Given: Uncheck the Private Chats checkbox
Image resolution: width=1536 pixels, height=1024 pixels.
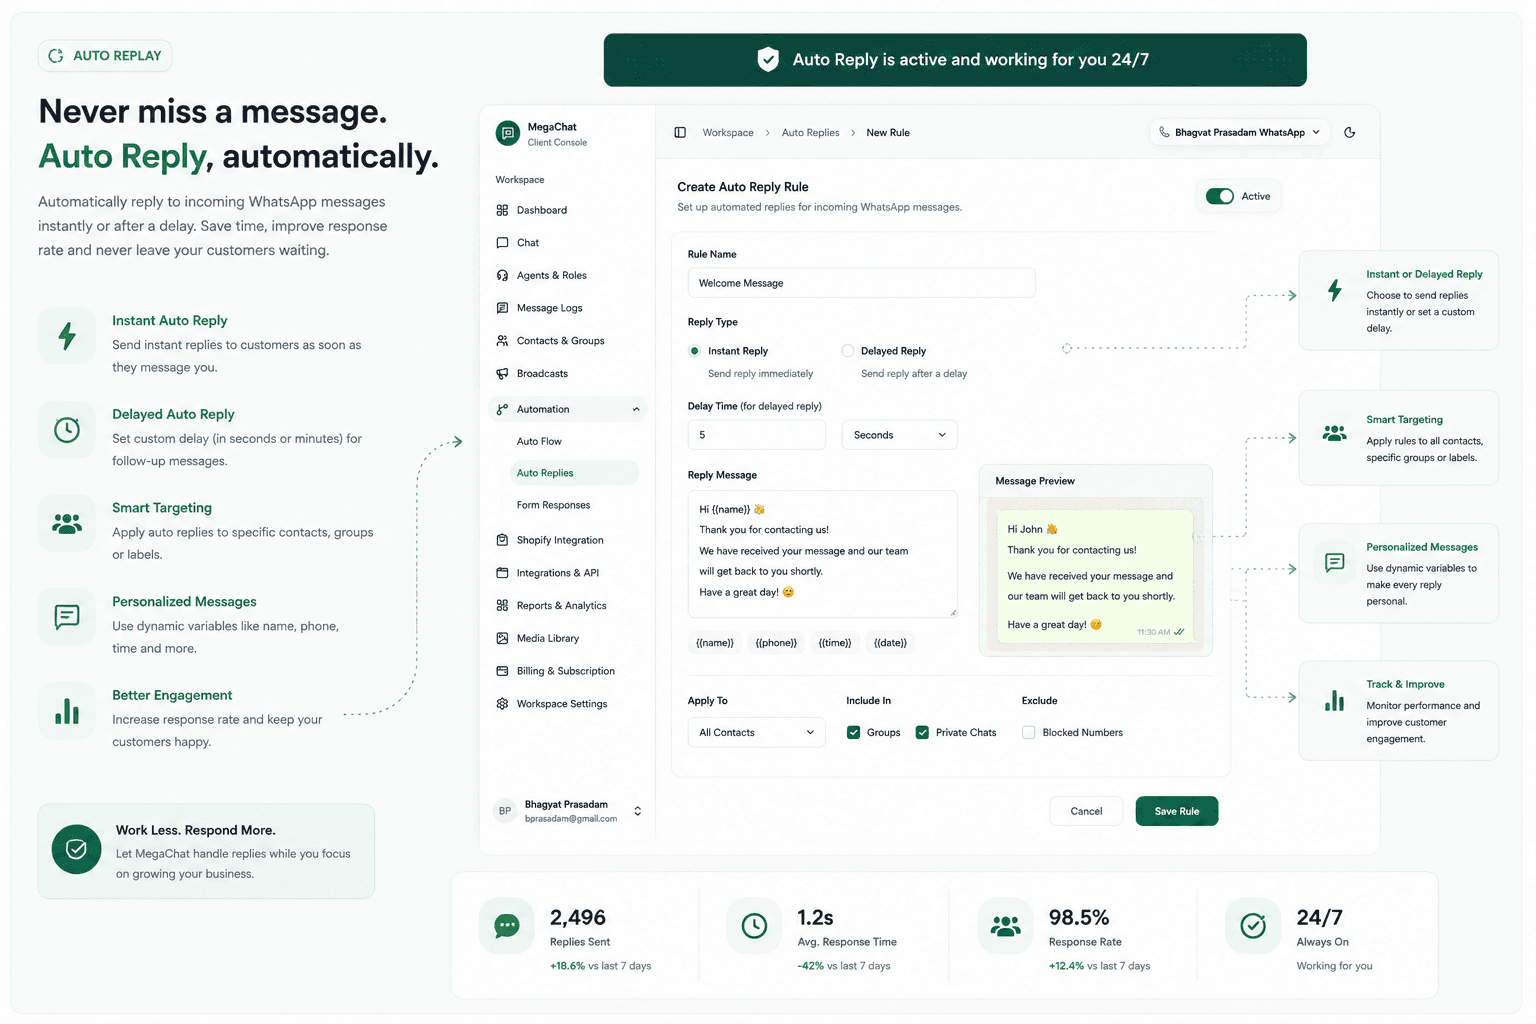Looking at the screenshot, I should (x=923, y=733).
